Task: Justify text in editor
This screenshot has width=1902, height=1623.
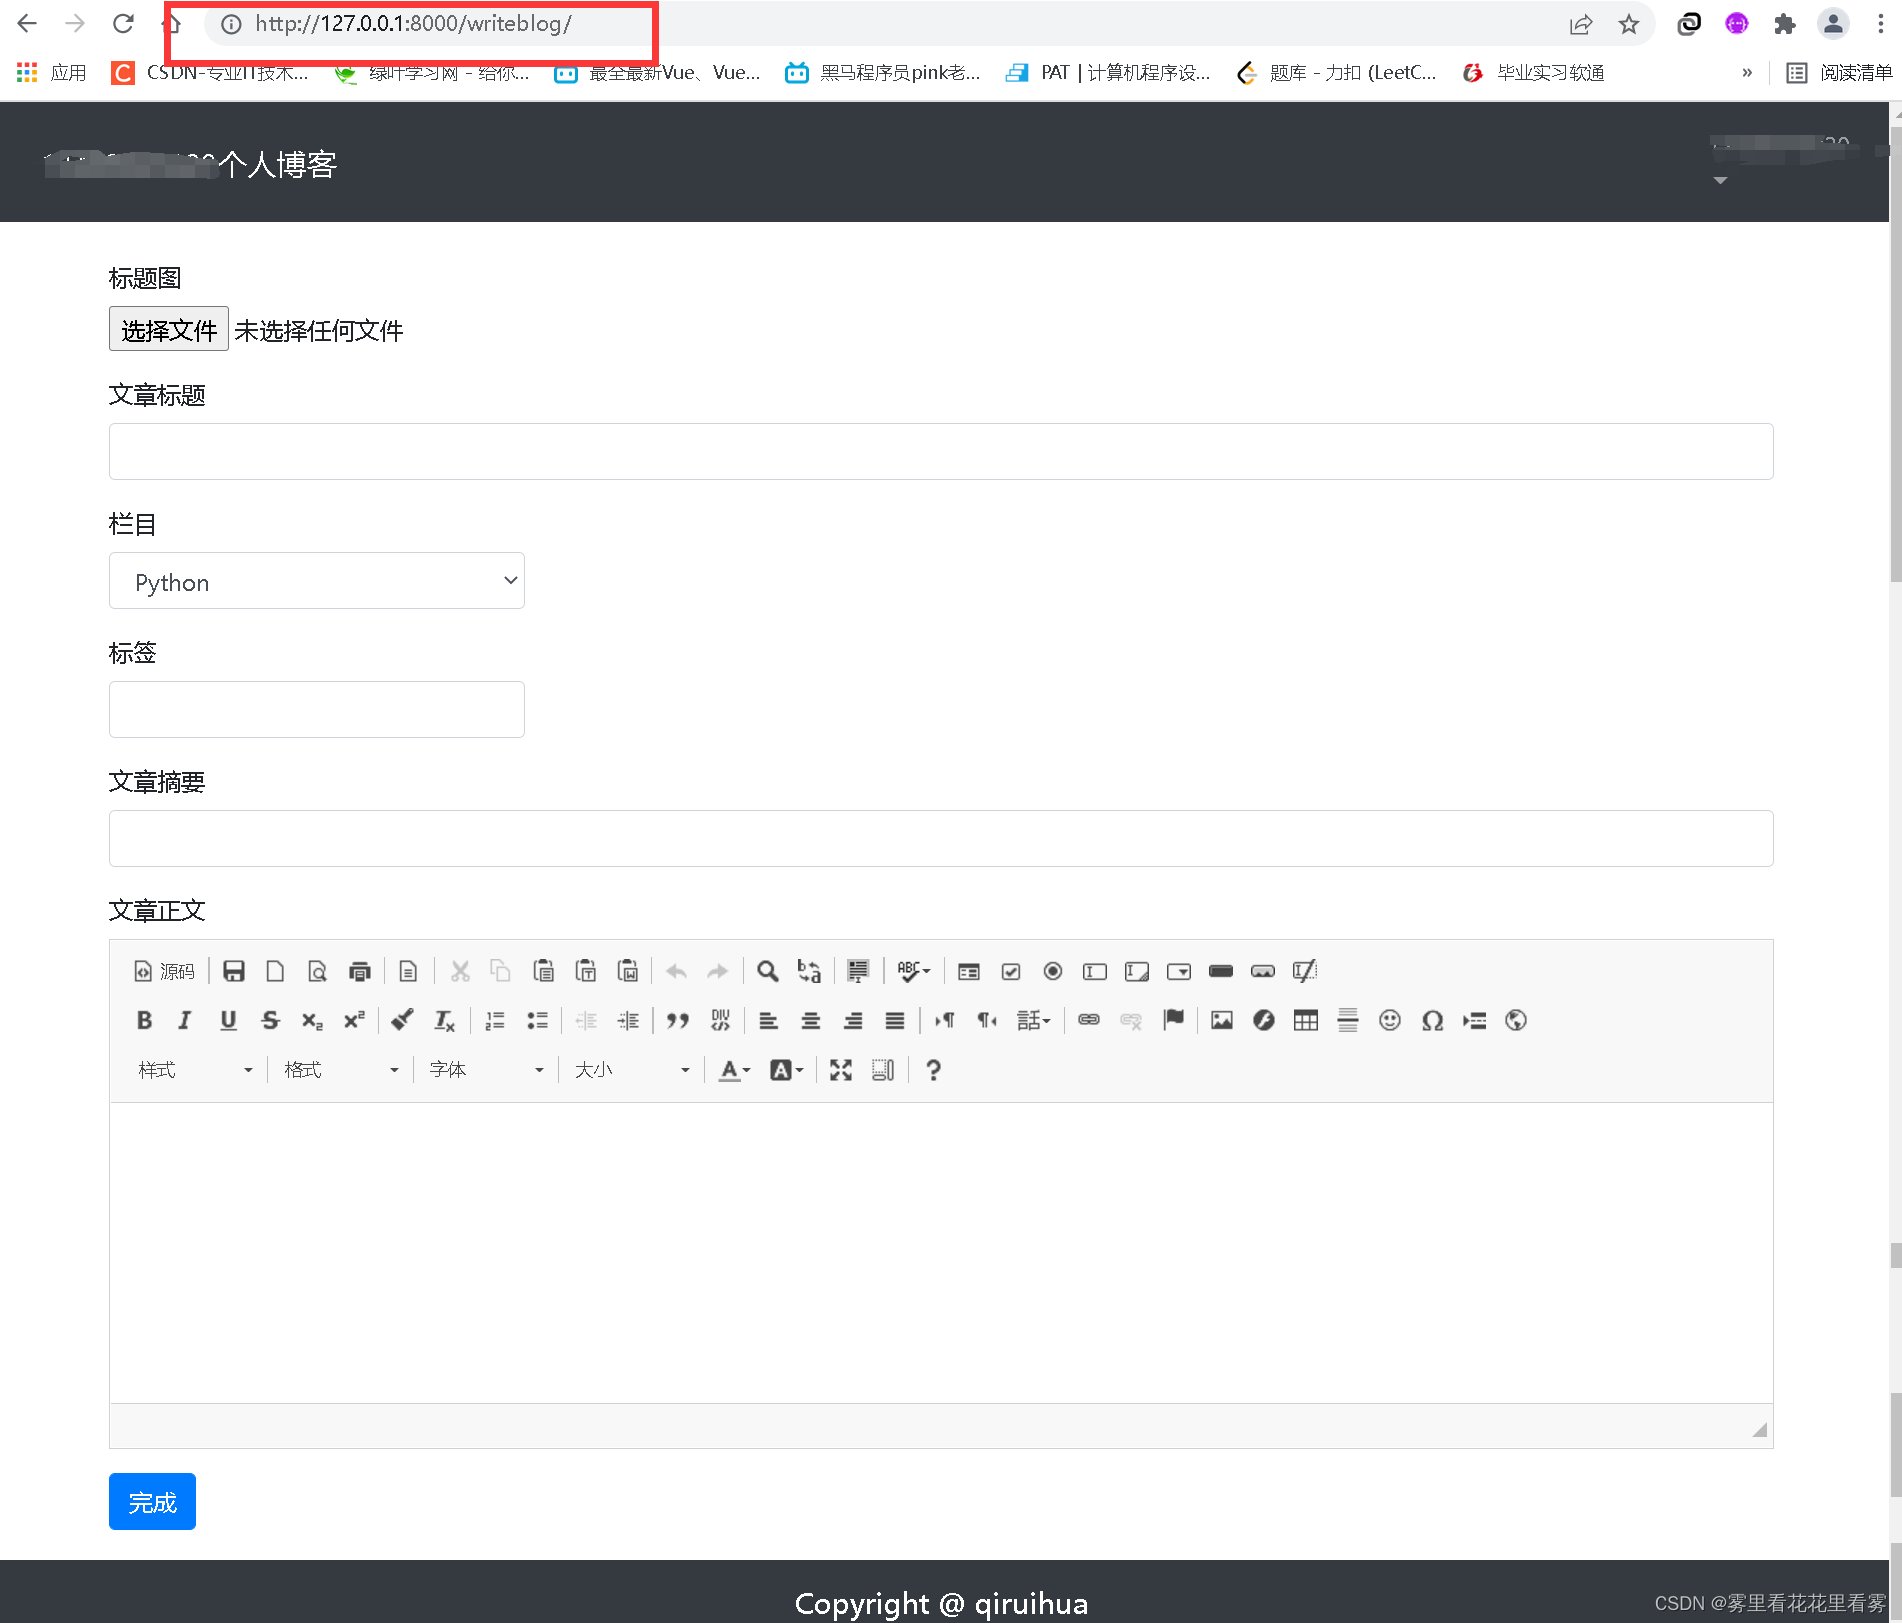Action: pos(895,1020)
